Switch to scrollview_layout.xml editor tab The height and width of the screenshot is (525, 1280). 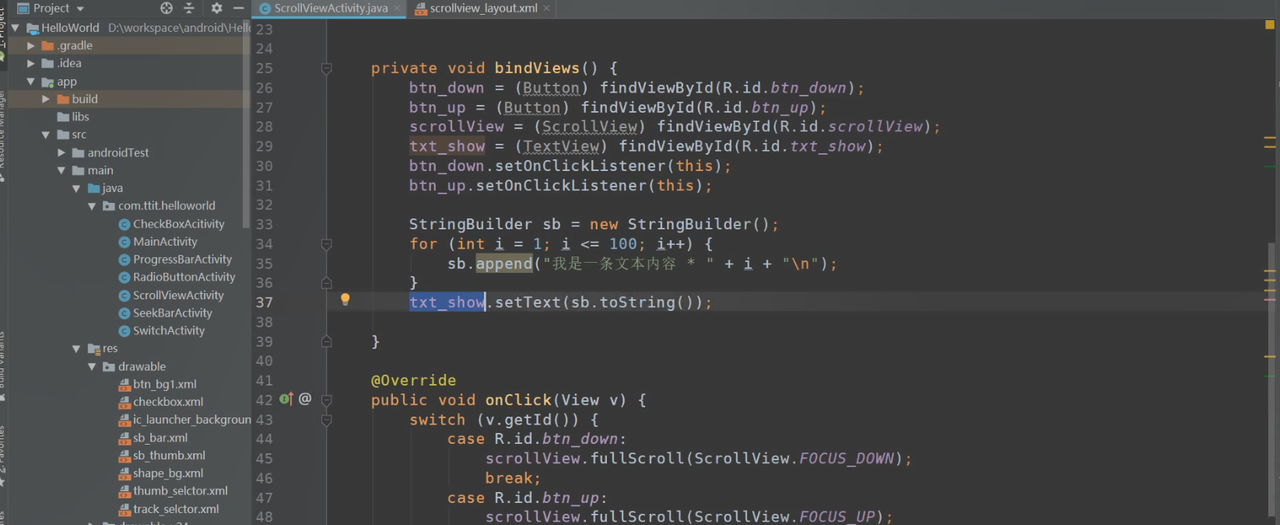click(483, 8)
